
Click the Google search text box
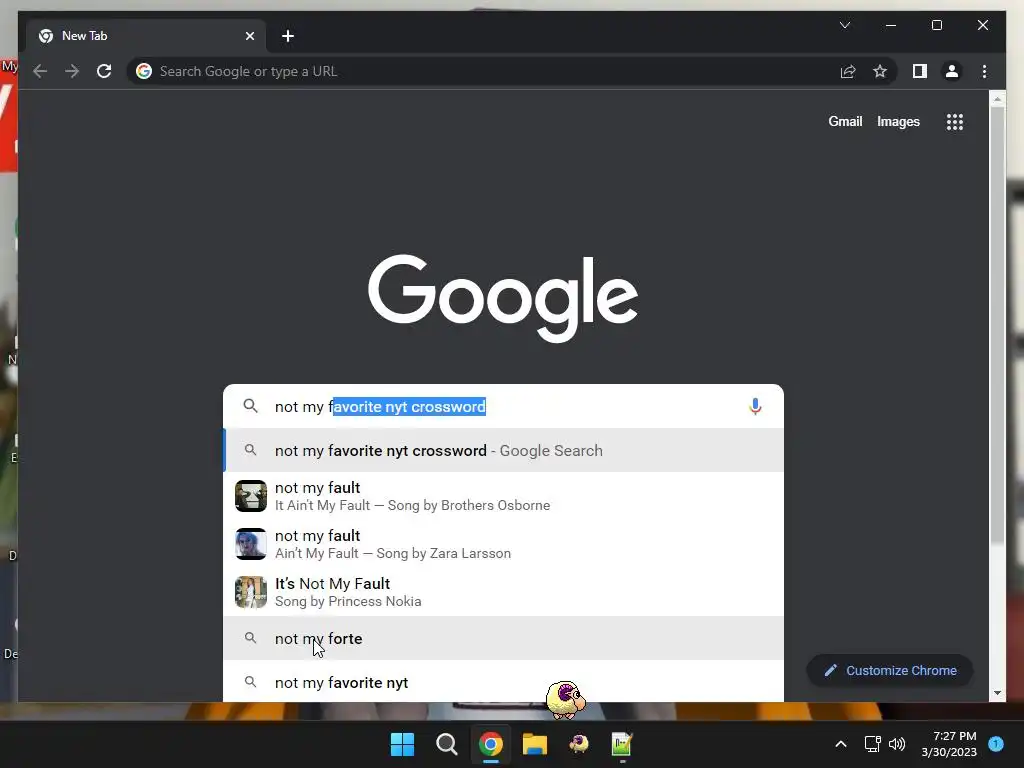coord(503,406)
